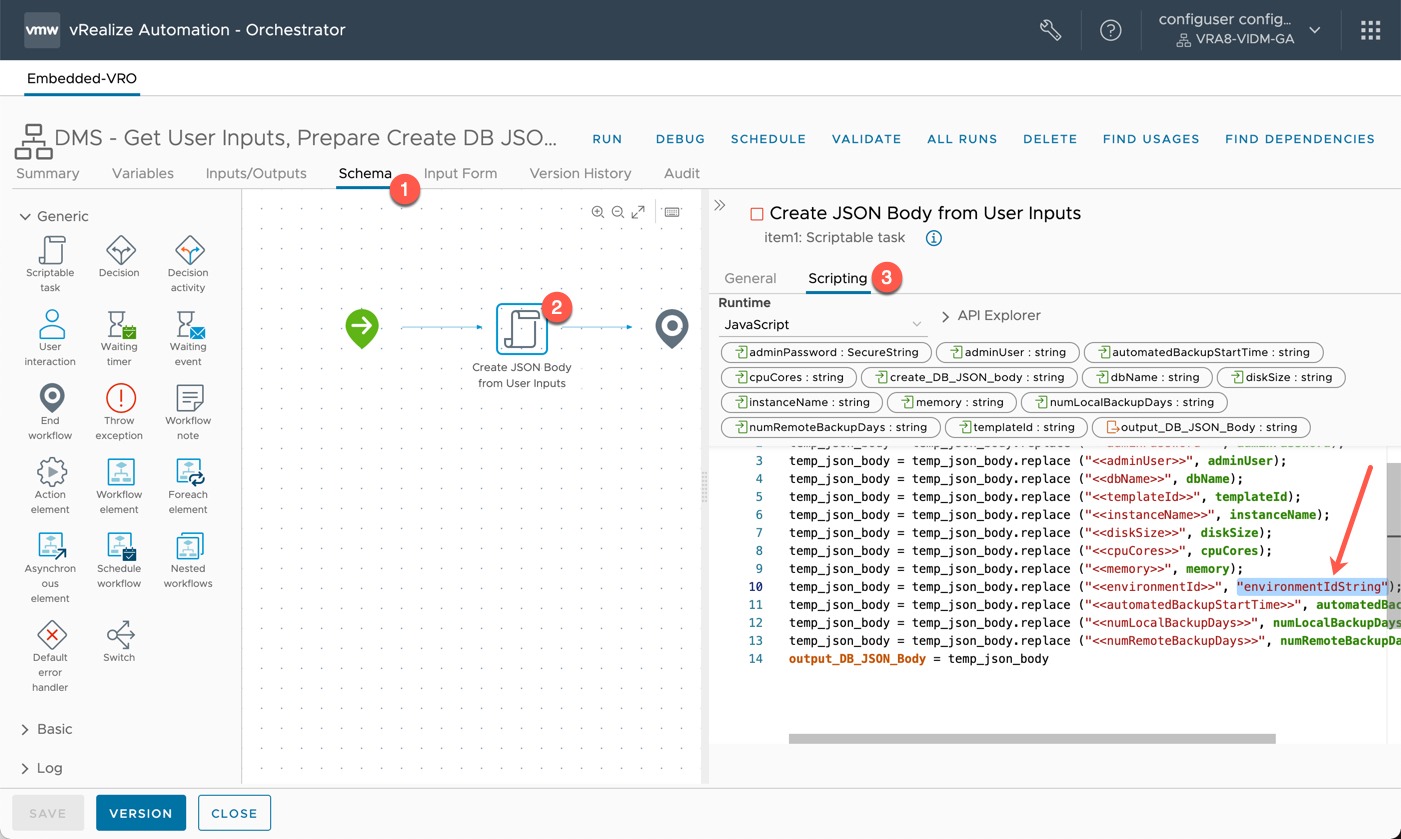
Task: Open the wrench tools menu
Action: tap(1050, 30)
